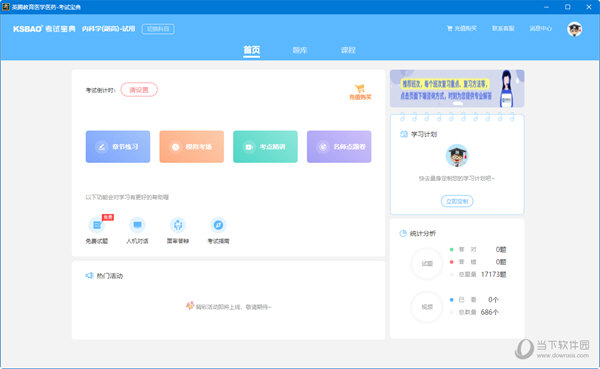Minimize the 考试宝典 window

point(546,7)
